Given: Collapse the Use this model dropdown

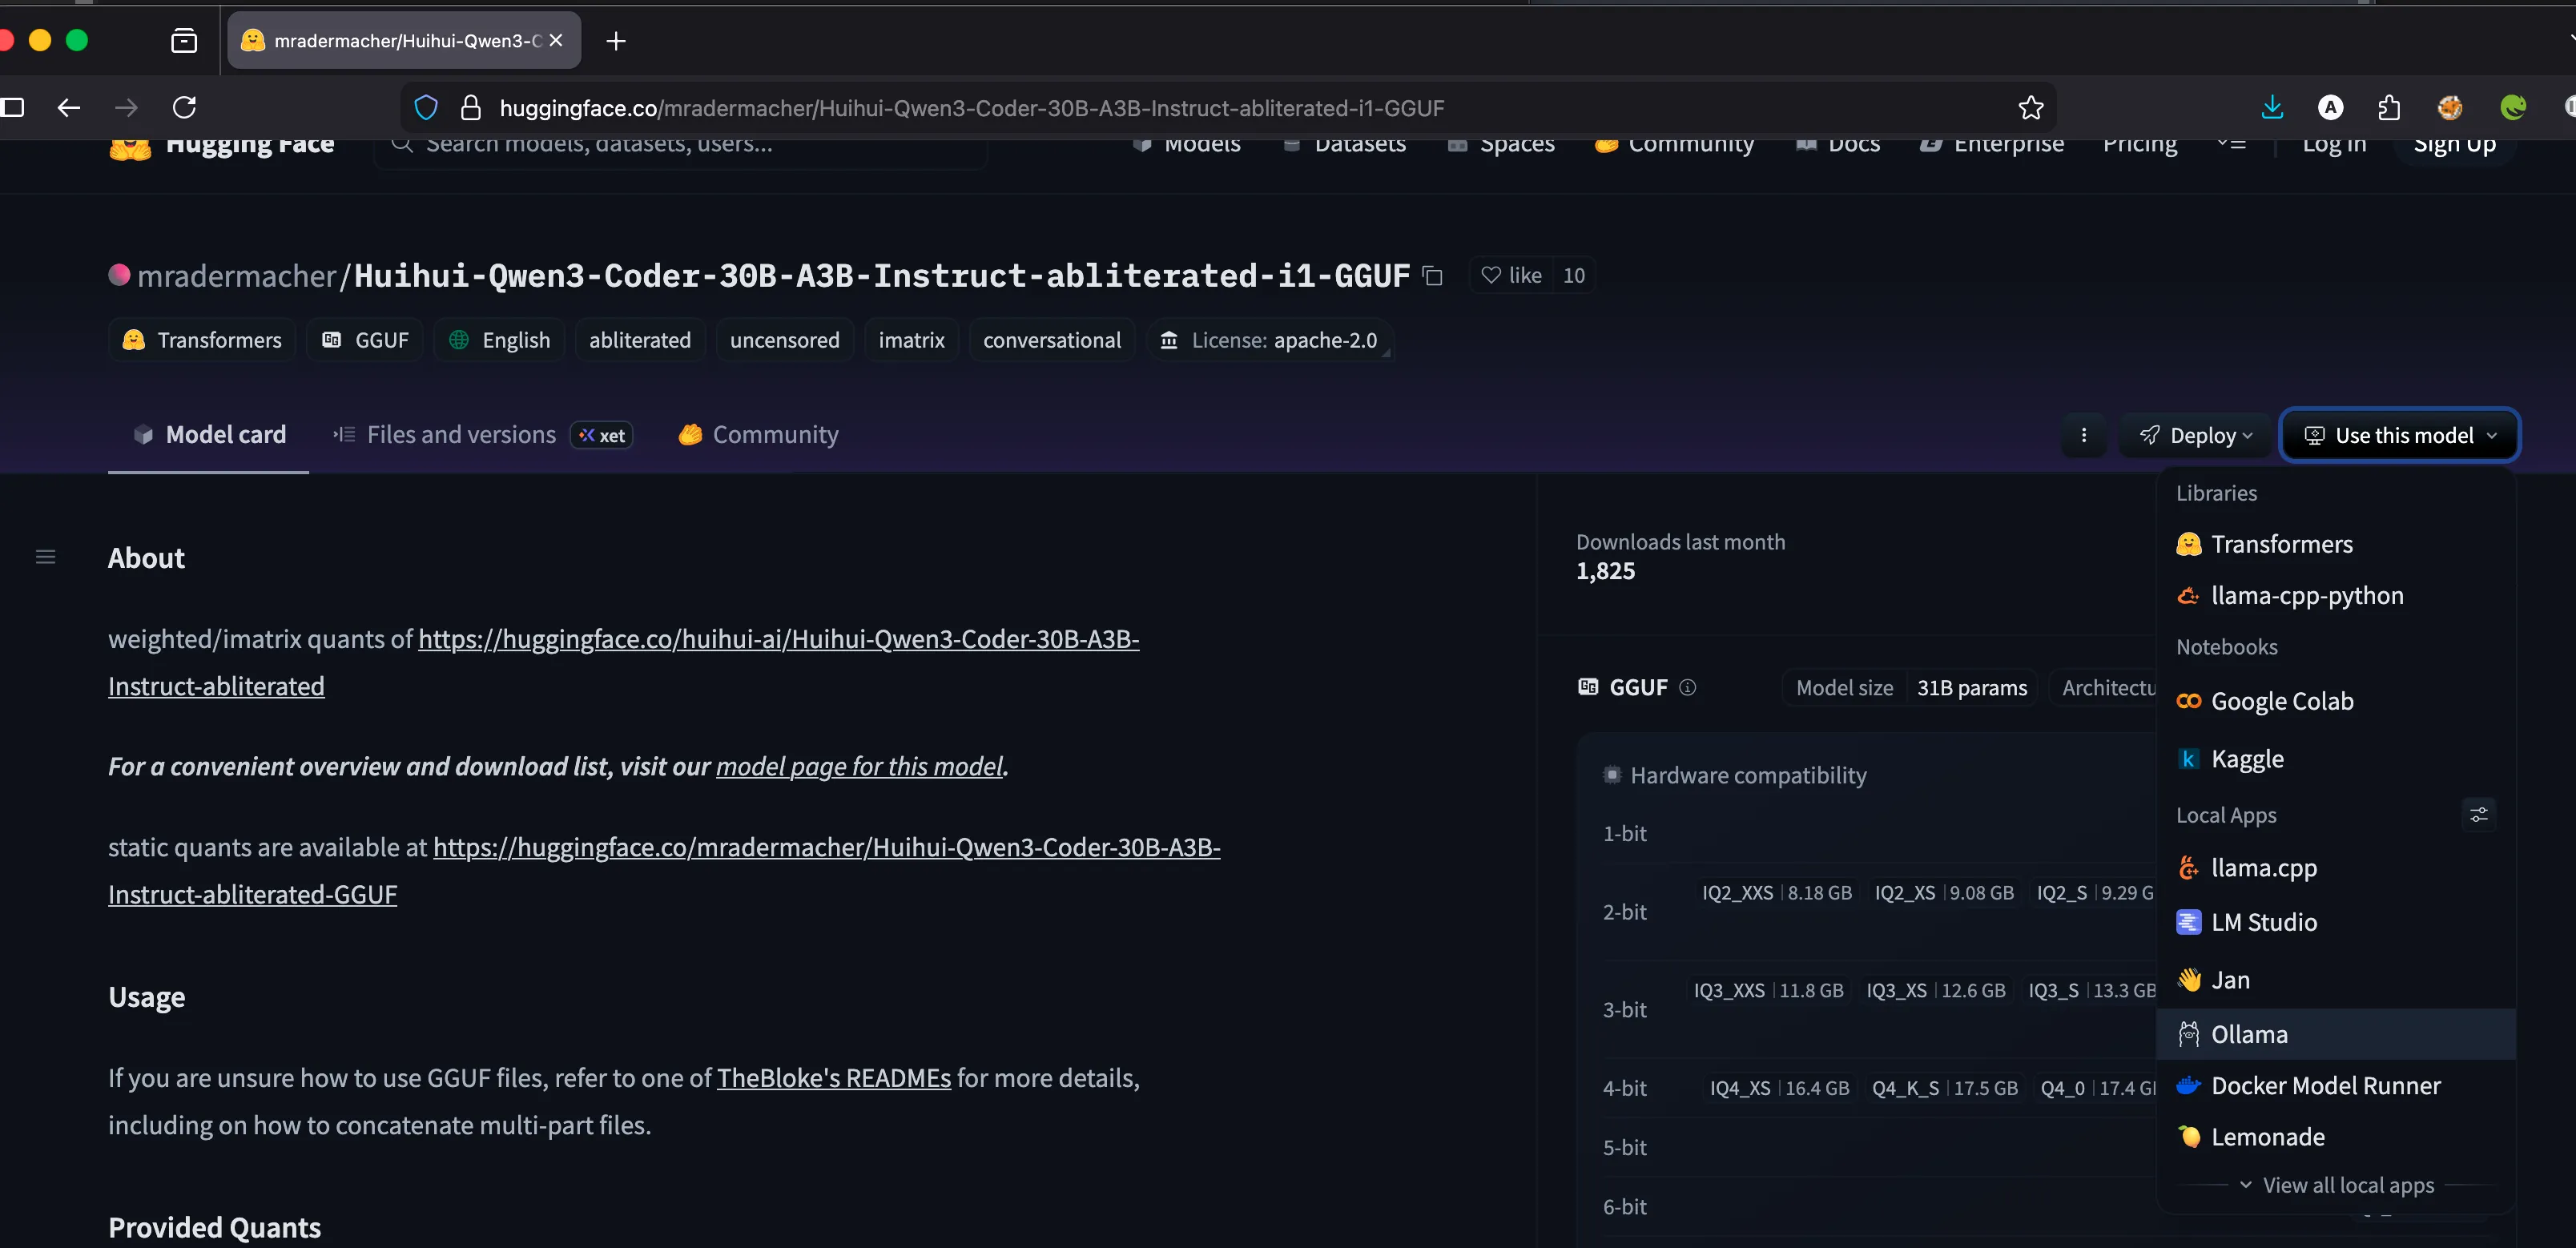Looking at the screenshot, I should click(2399, 435).
